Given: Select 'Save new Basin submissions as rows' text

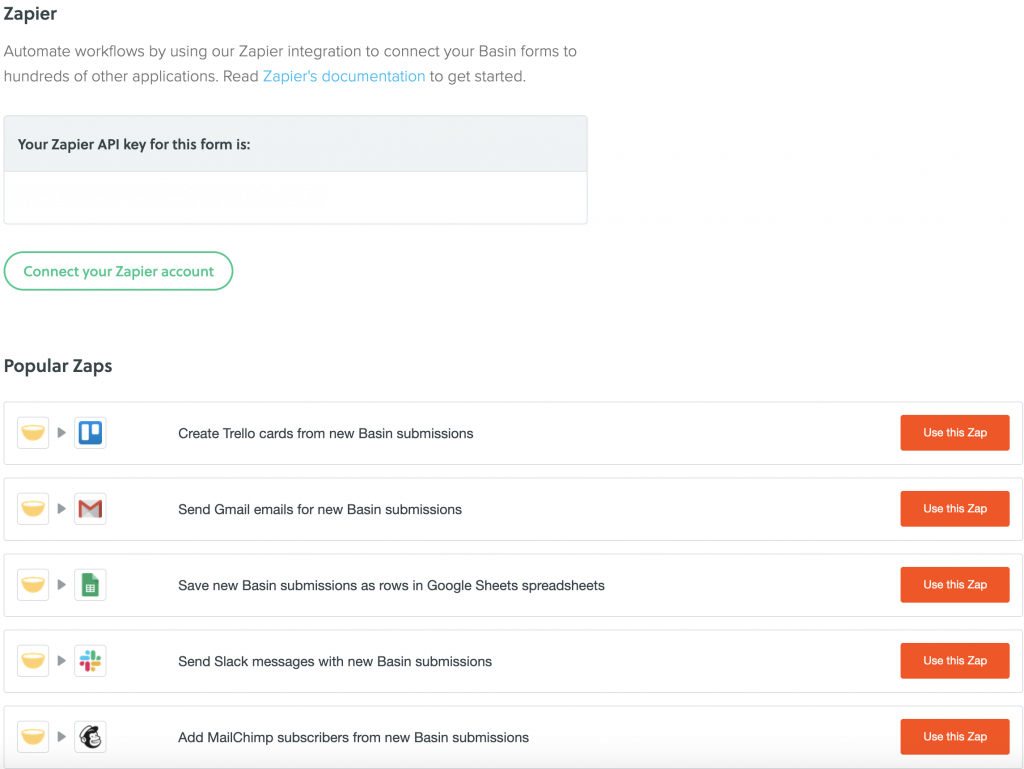Looking at the screenshot, I should [x=293, y=586].
